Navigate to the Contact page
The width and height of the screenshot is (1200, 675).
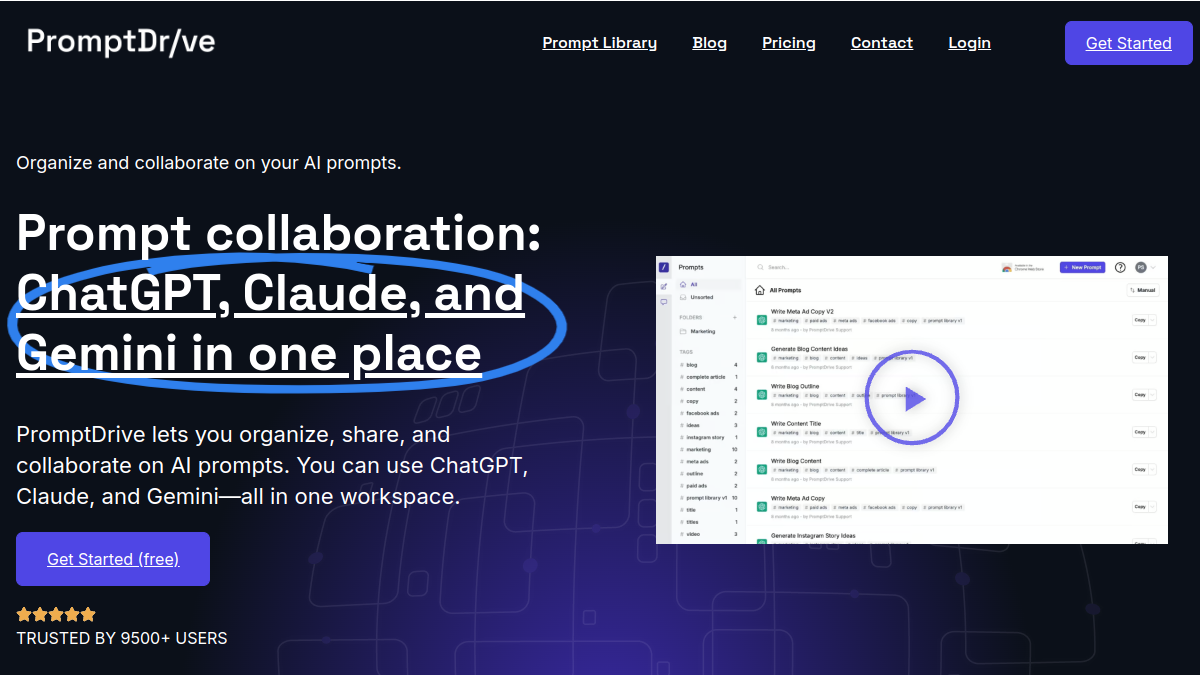[882, 43]
